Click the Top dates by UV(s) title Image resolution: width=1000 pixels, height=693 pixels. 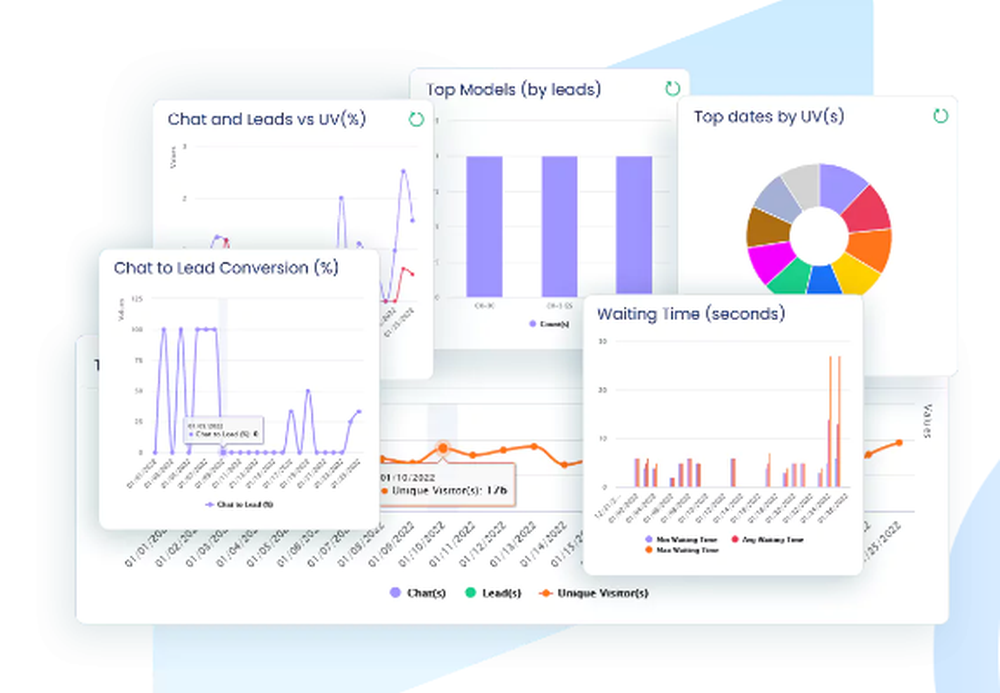tap(768, 117)
